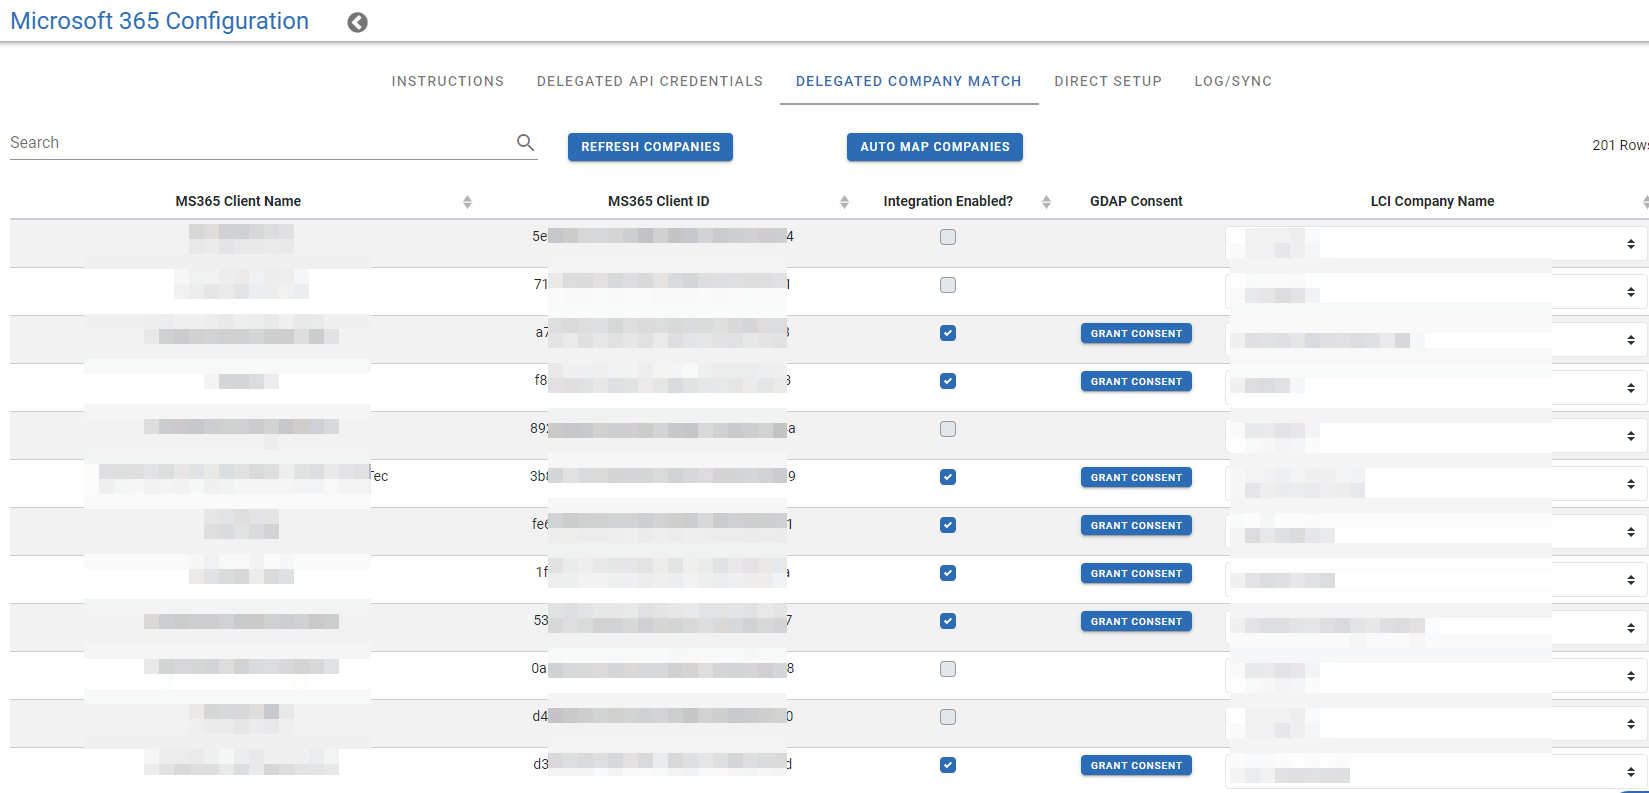Disable integration for client ID starting f8
Image resolution: width=1649 pixels, height=793 pixels.
click(948, 381)
